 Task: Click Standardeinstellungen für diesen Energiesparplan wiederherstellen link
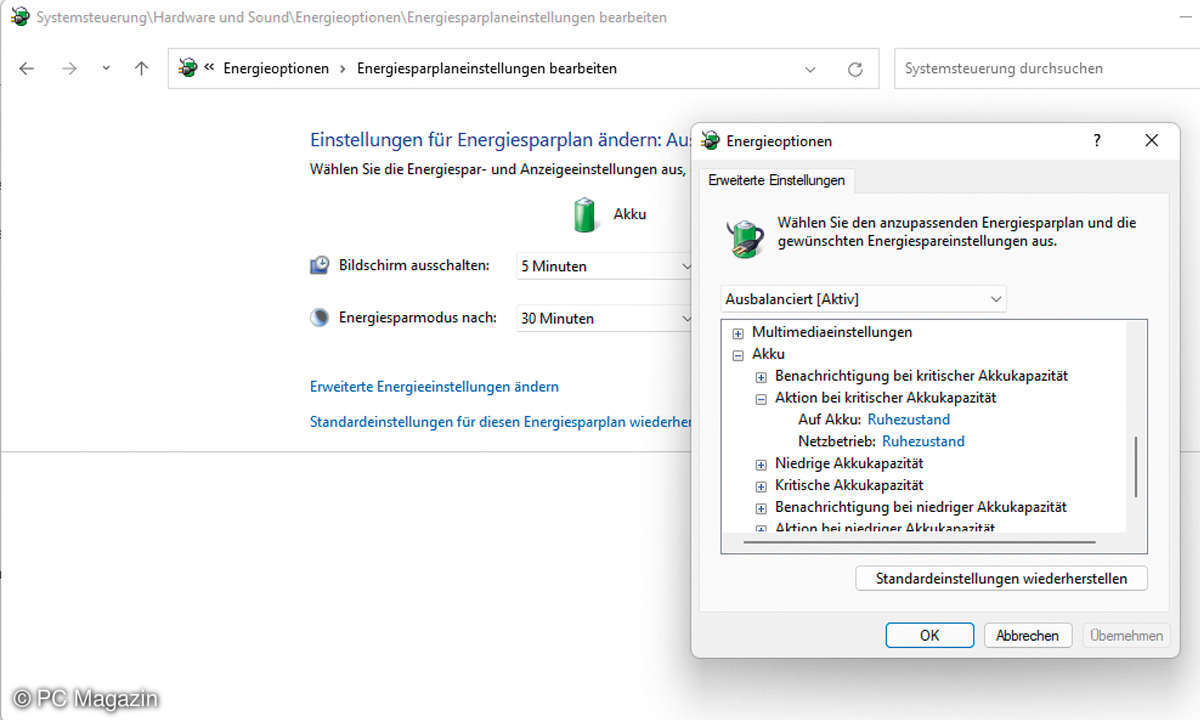(500, 422)
